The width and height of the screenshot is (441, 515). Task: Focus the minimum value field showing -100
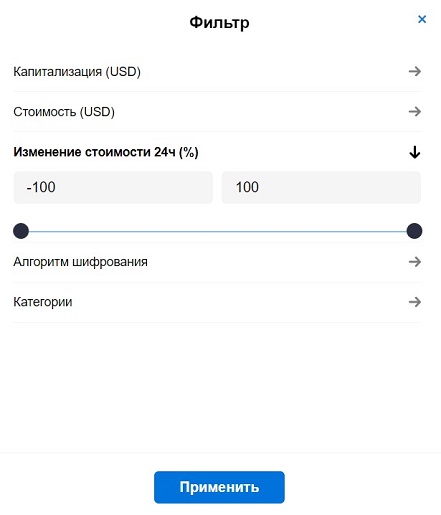113,187
